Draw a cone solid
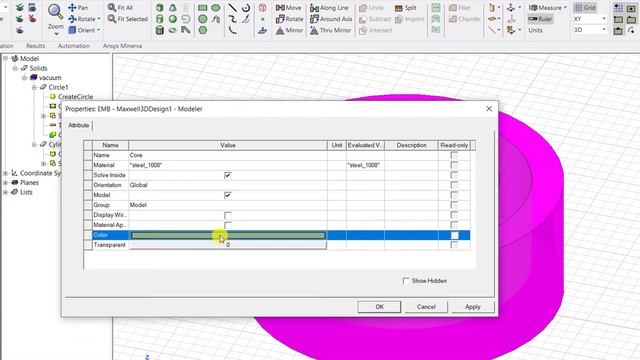Image resolution: width=640 pixels, height=360 pixels. (173, 8)
